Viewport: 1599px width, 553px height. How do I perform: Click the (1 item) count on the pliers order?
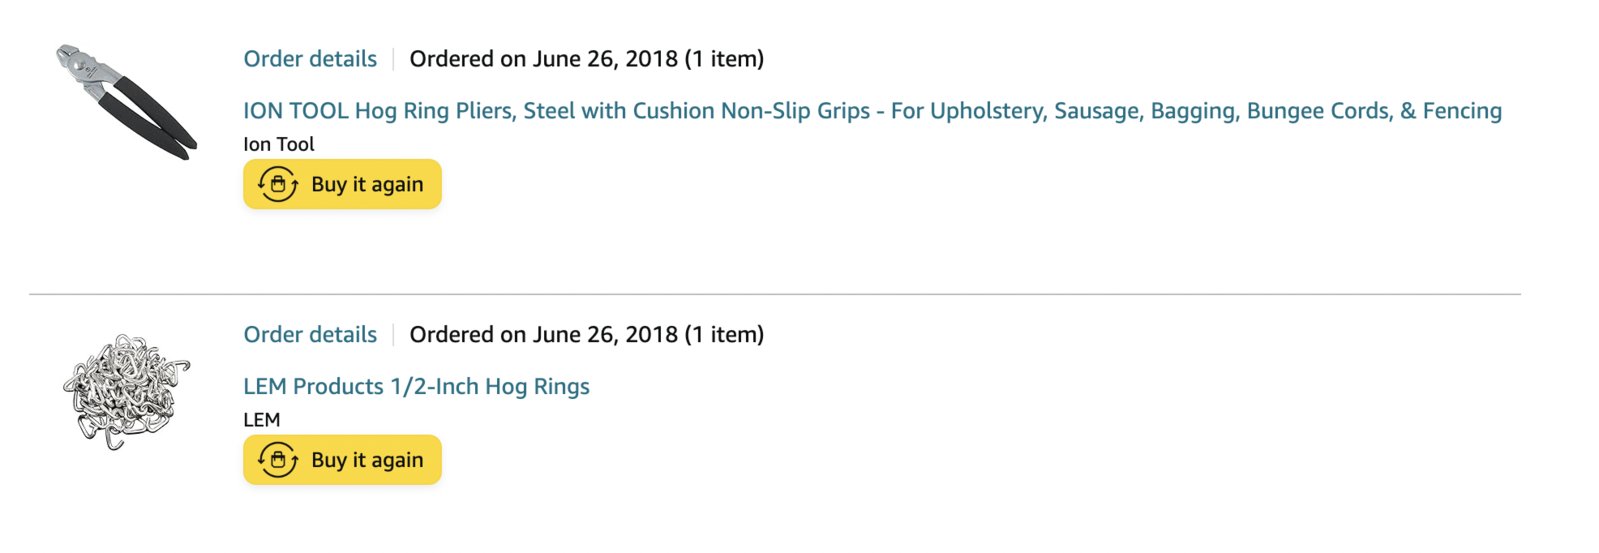point(724,59)
